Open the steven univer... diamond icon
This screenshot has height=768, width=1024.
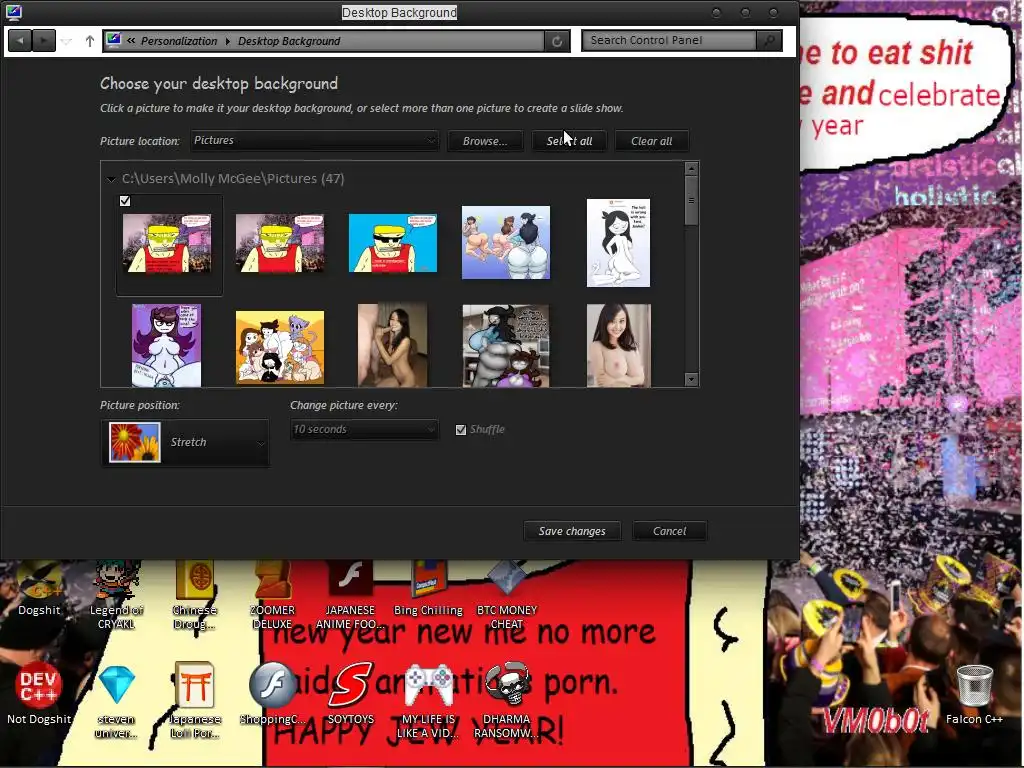116,700
